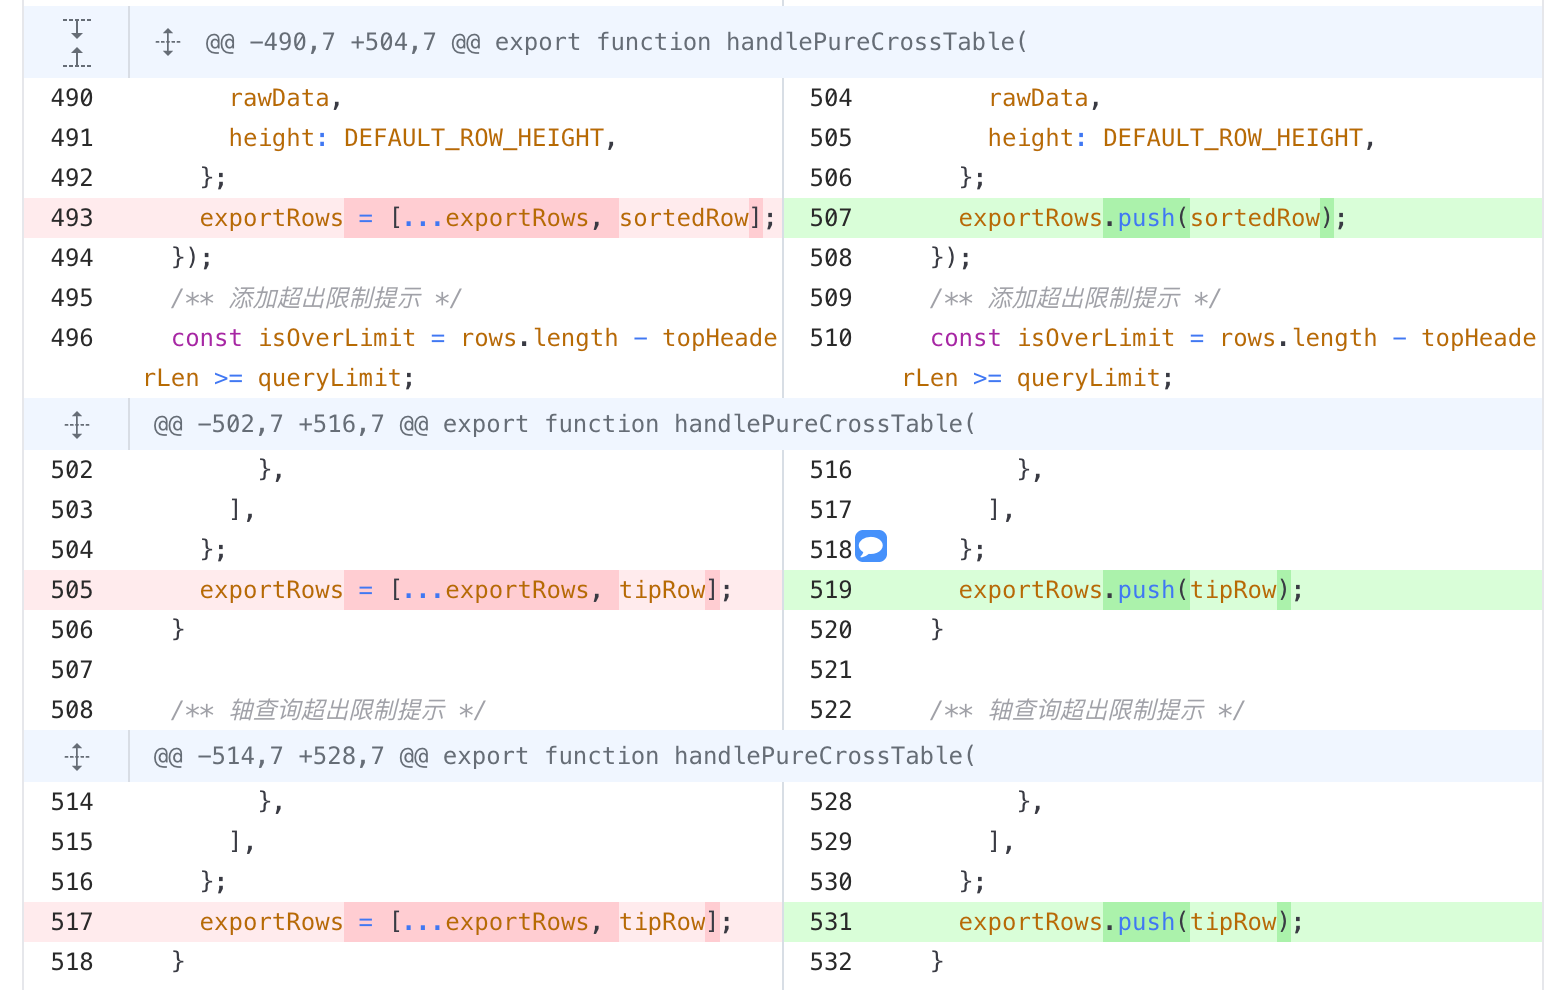The image size is (1568, 990).
Task: Click the @@ -514,7 +528,7 hunk header text
Action: click(x=564, y=756)
